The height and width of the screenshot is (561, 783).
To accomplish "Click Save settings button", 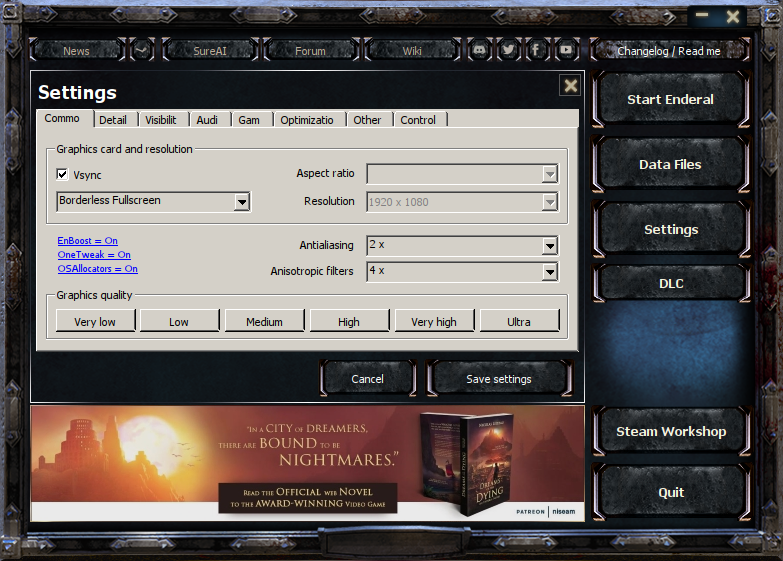I will (x=499, y=379).
